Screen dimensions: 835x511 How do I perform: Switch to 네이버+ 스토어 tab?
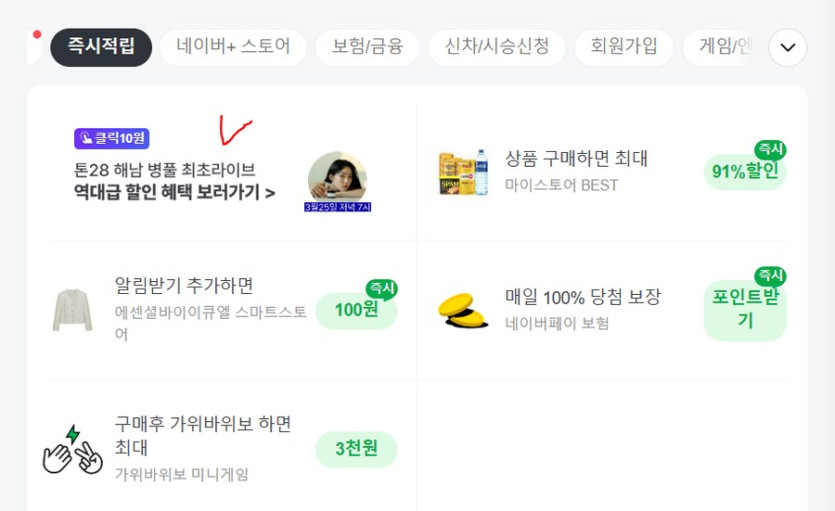233,47
